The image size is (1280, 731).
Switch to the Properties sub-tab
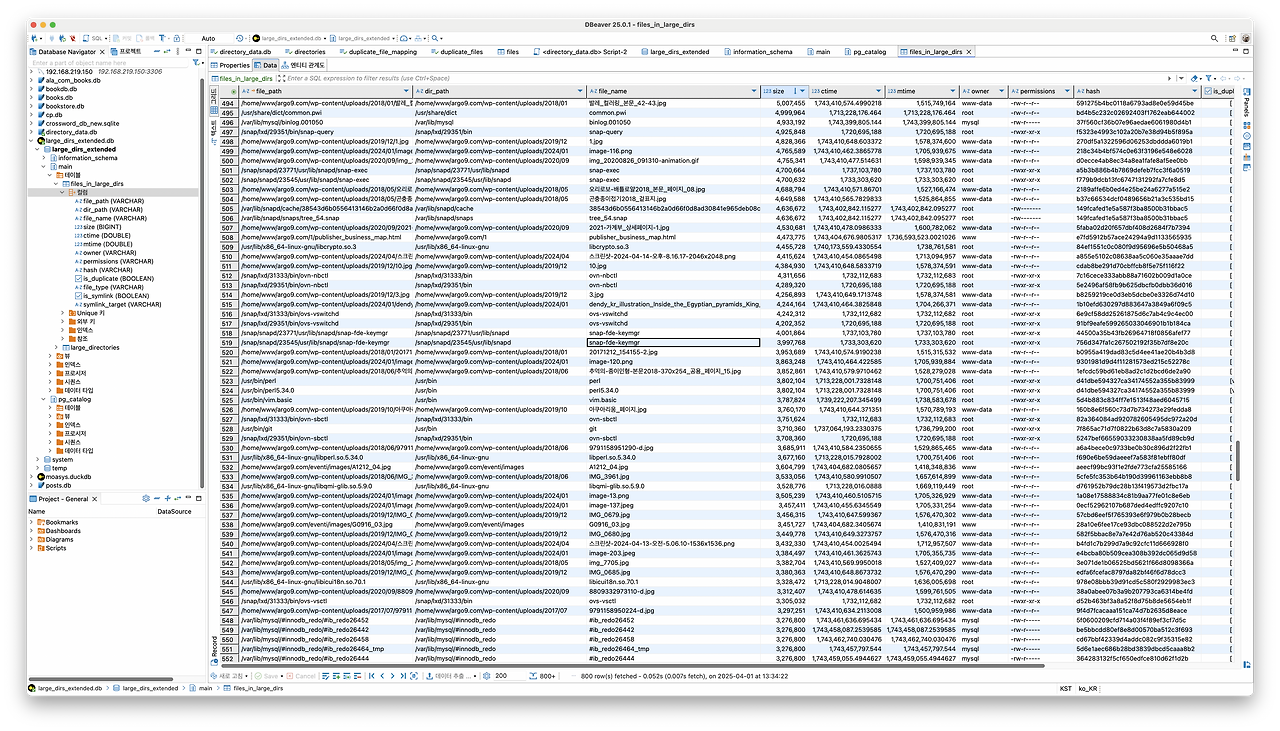230,64
